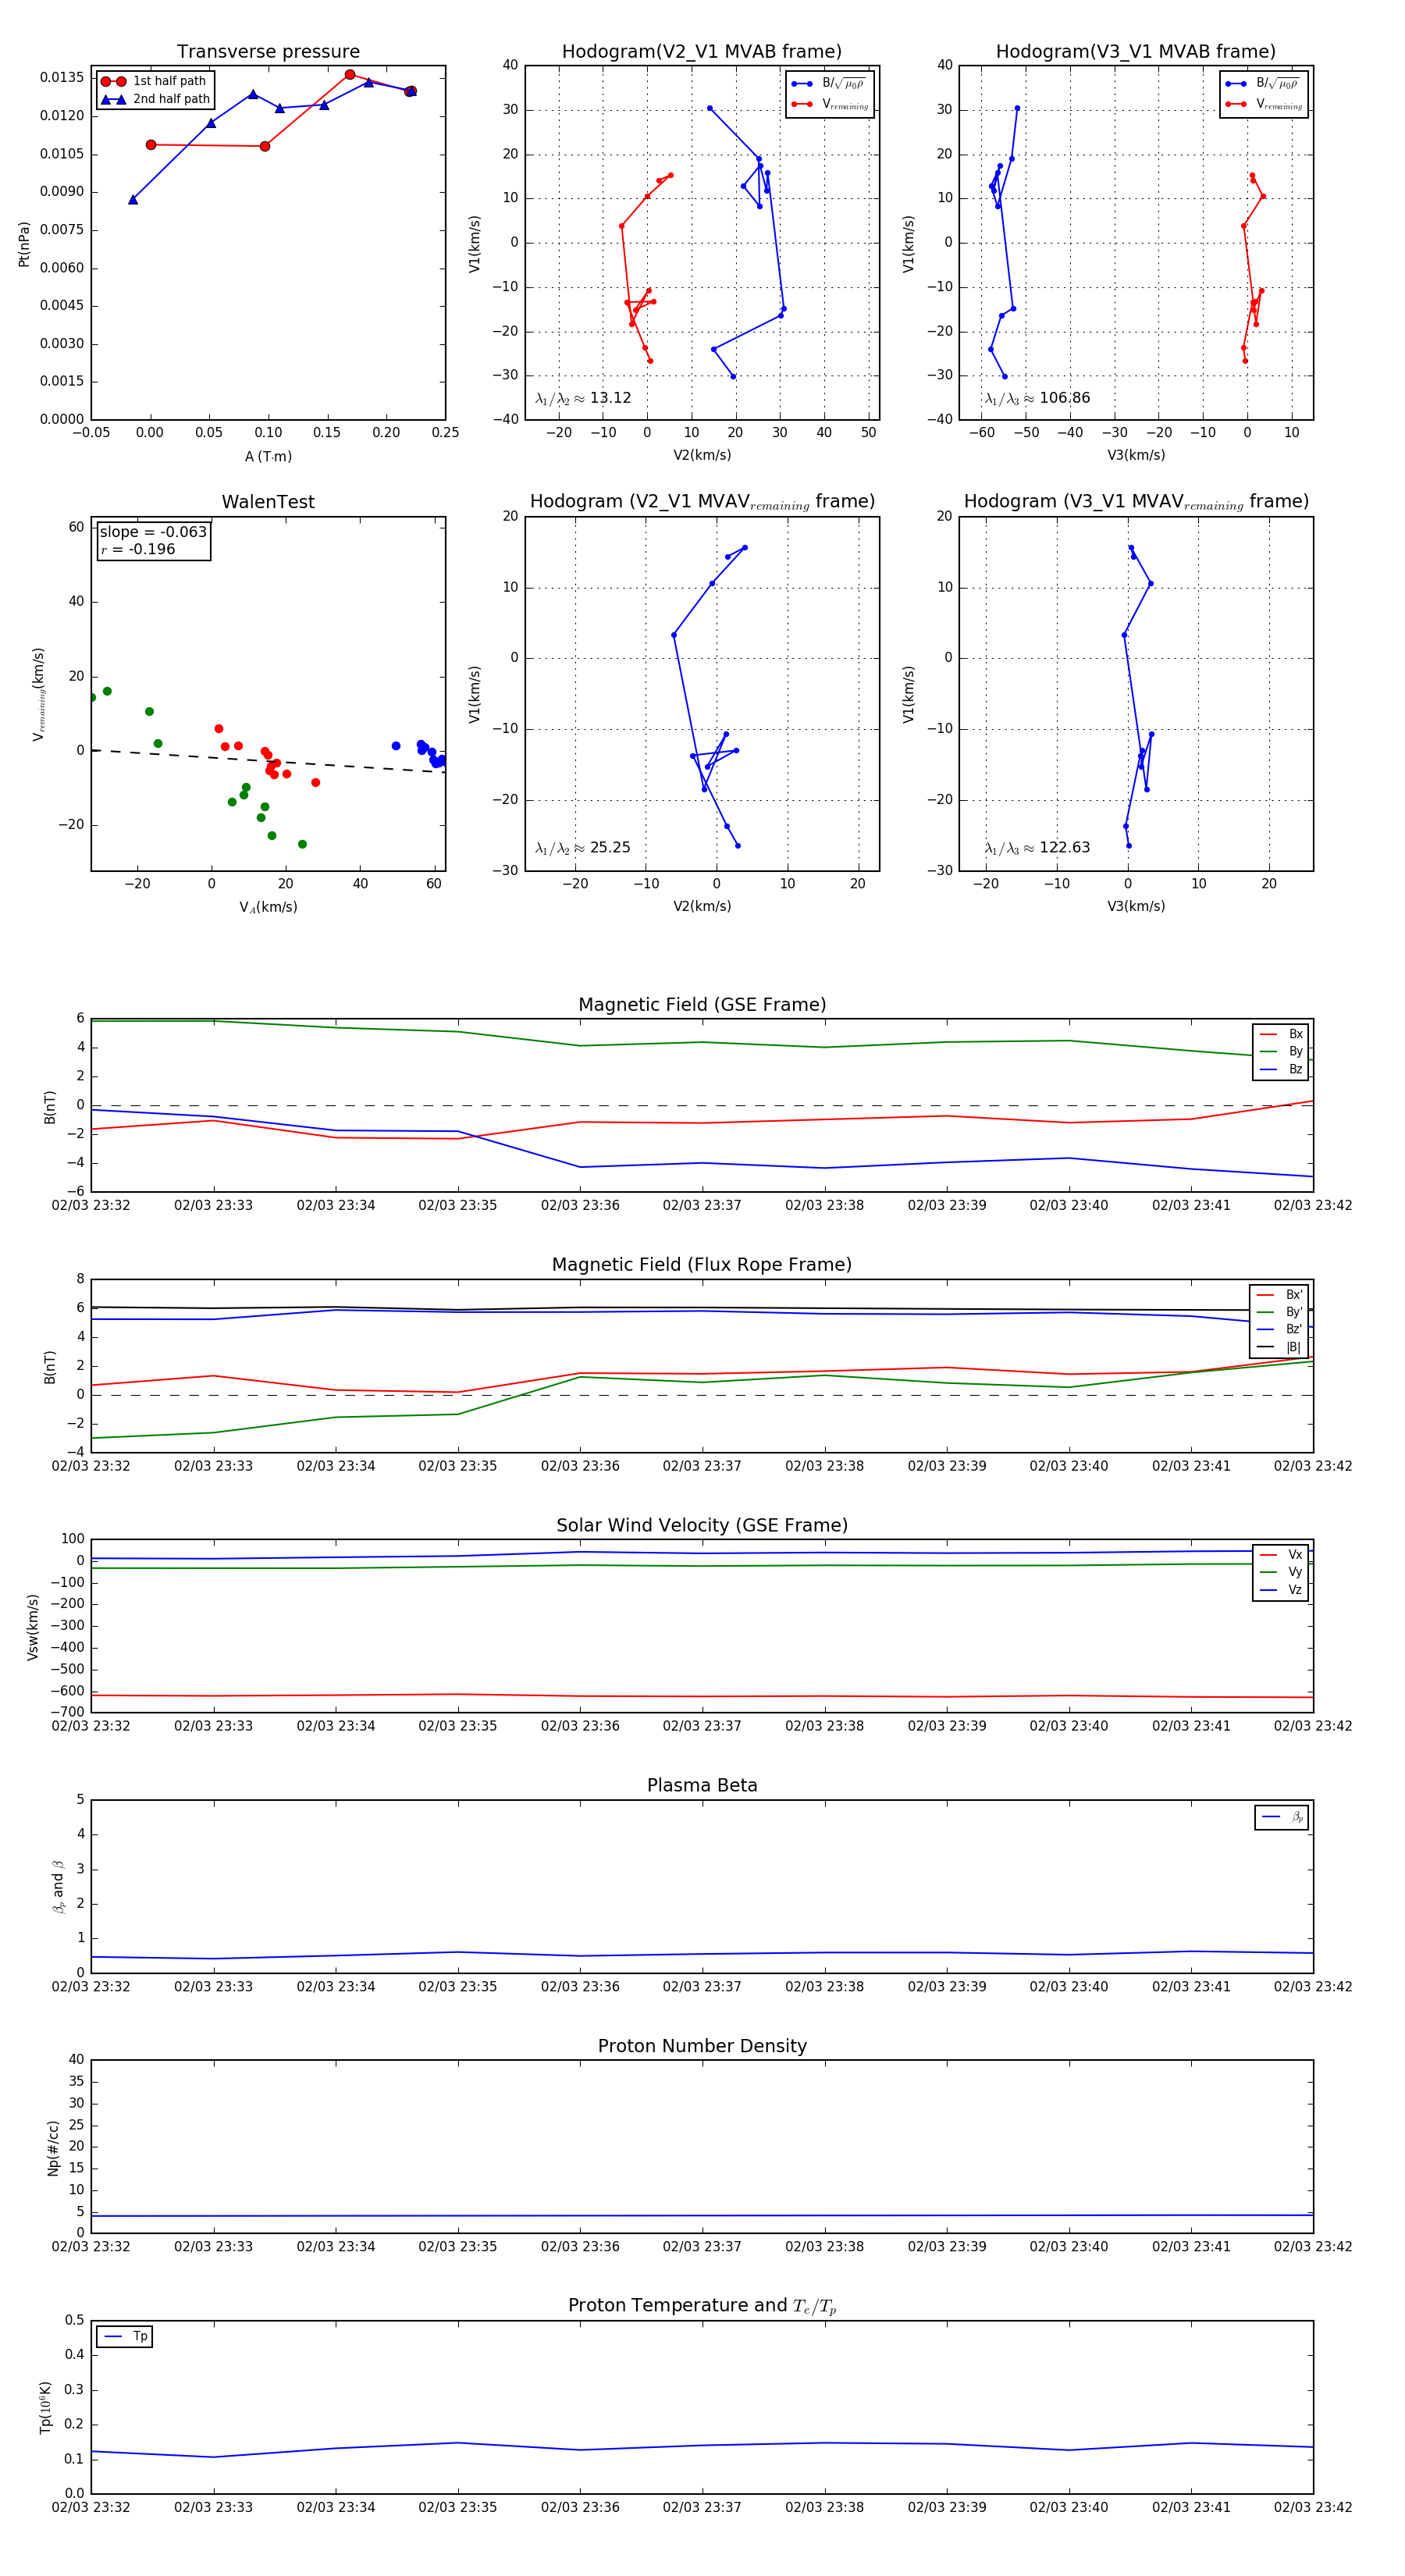Select the 'Vy' legend entry
This screenshot has height=2576, width=1405.
pyautogui.click(x=1281, y=1572)
